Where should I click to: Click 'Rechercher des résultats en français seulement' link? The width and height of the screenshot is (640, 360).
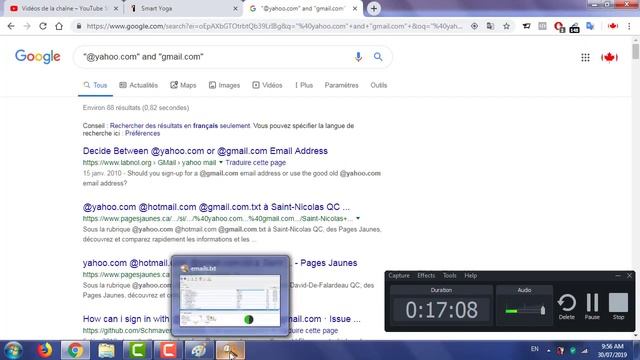180,126
